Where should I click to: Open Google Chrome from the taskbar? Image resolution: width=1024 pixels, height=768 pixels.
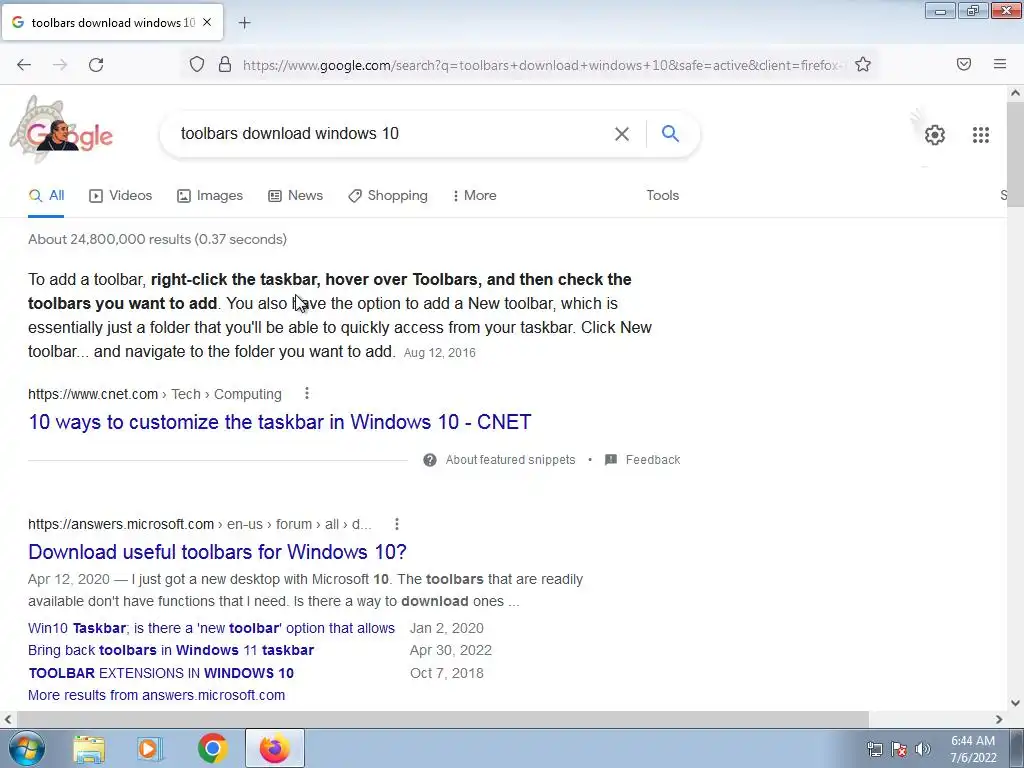click(212, 748)
